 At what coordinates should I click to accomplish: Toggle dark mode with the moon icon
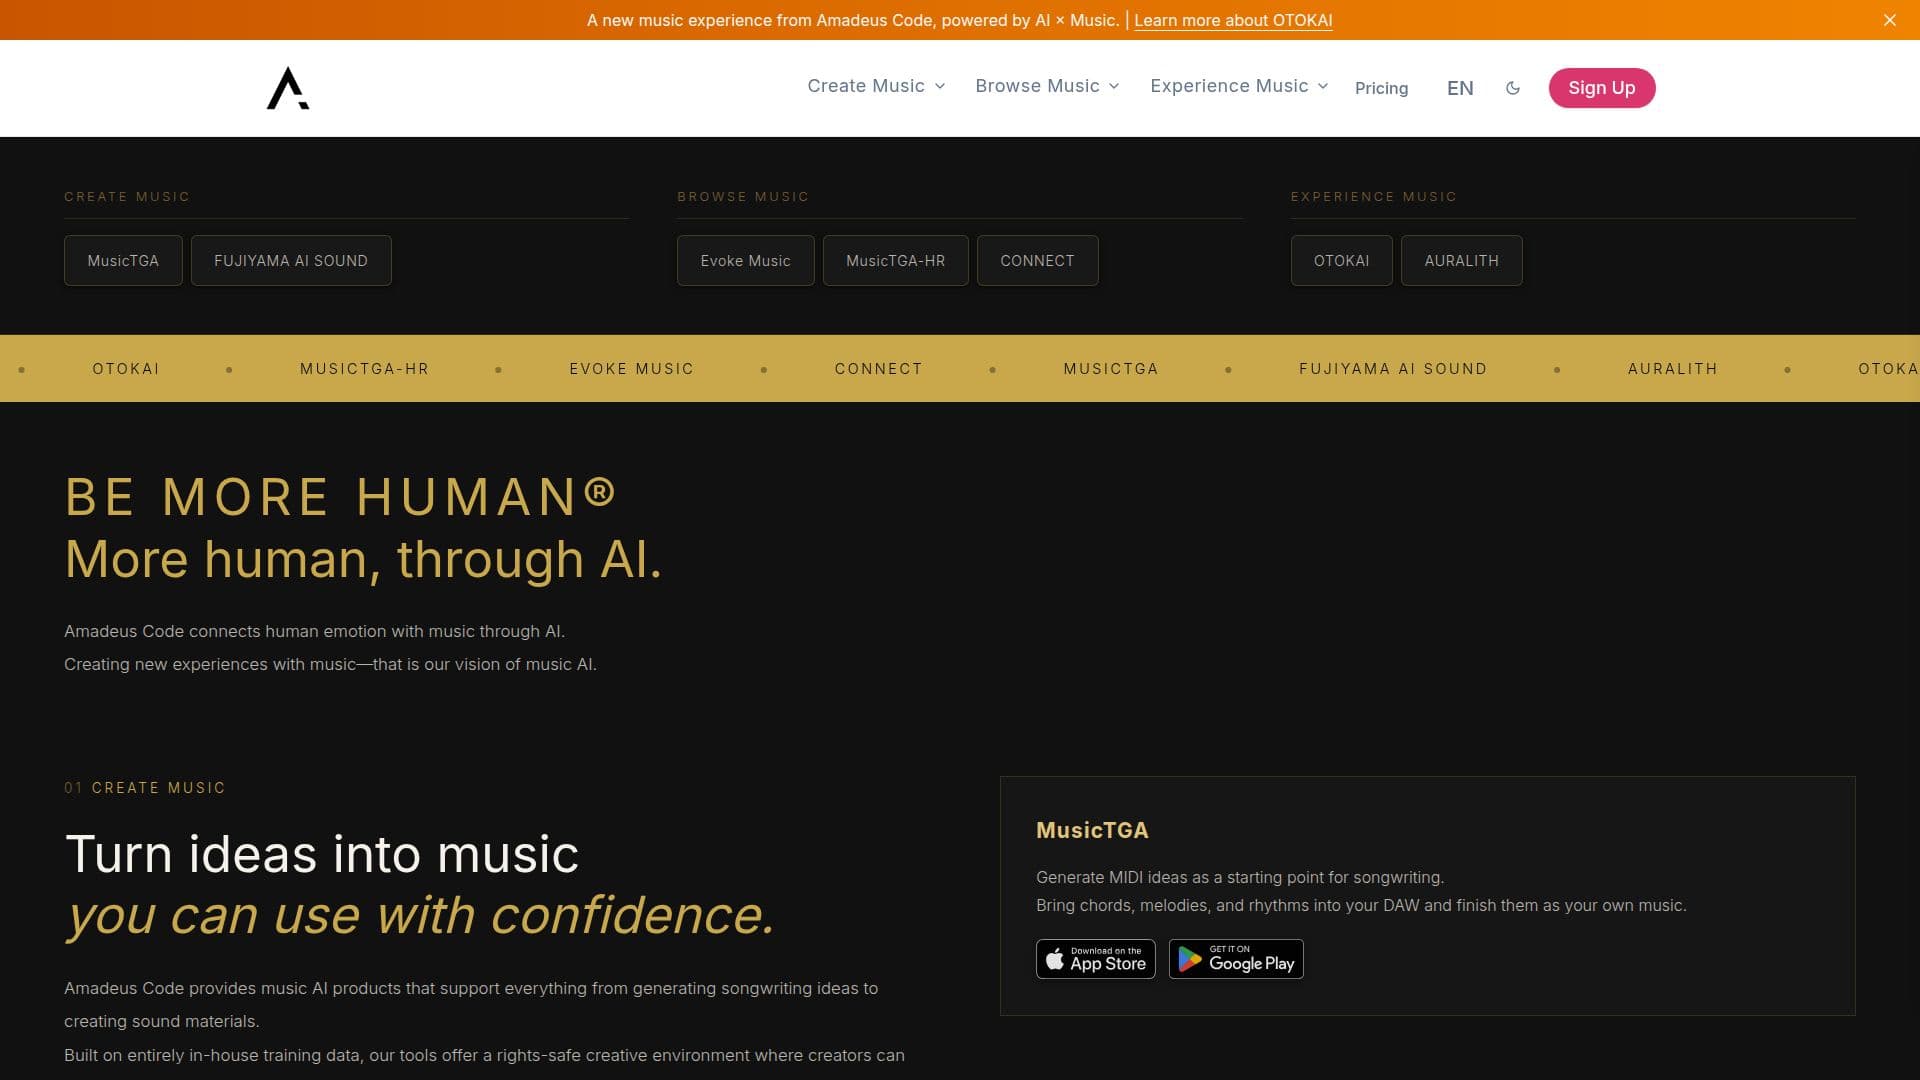(1513, 88)
